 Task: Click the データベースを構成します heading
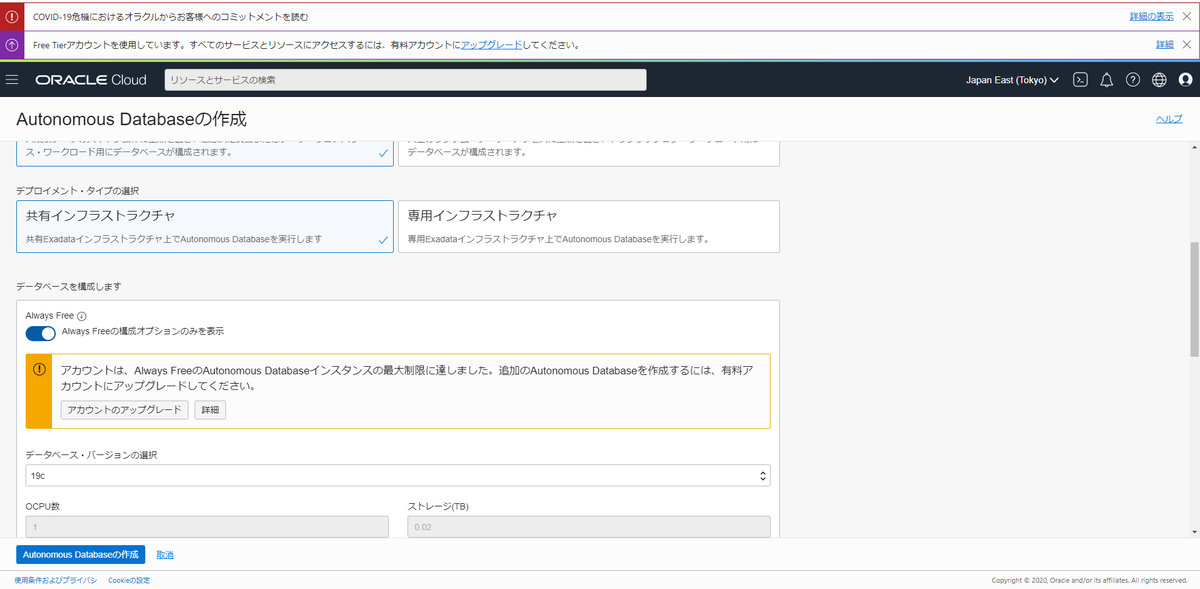pyautogui.click(x=69, y=286)
